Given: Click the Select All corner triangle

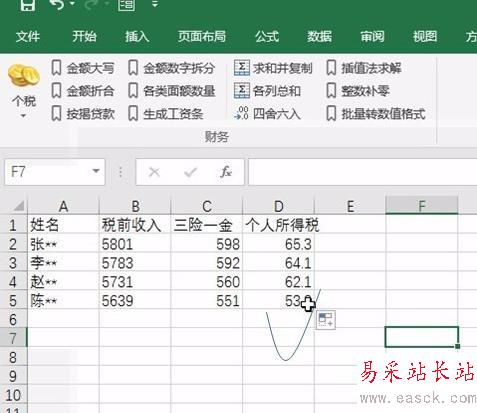Looking at the screenshot, I should tap(18, 206).
